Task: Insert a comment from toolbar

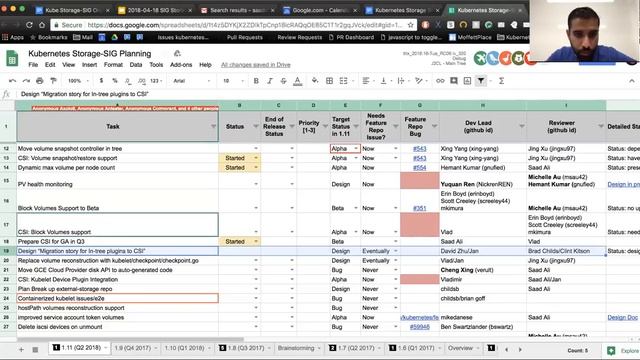Action: coord(454,81)
